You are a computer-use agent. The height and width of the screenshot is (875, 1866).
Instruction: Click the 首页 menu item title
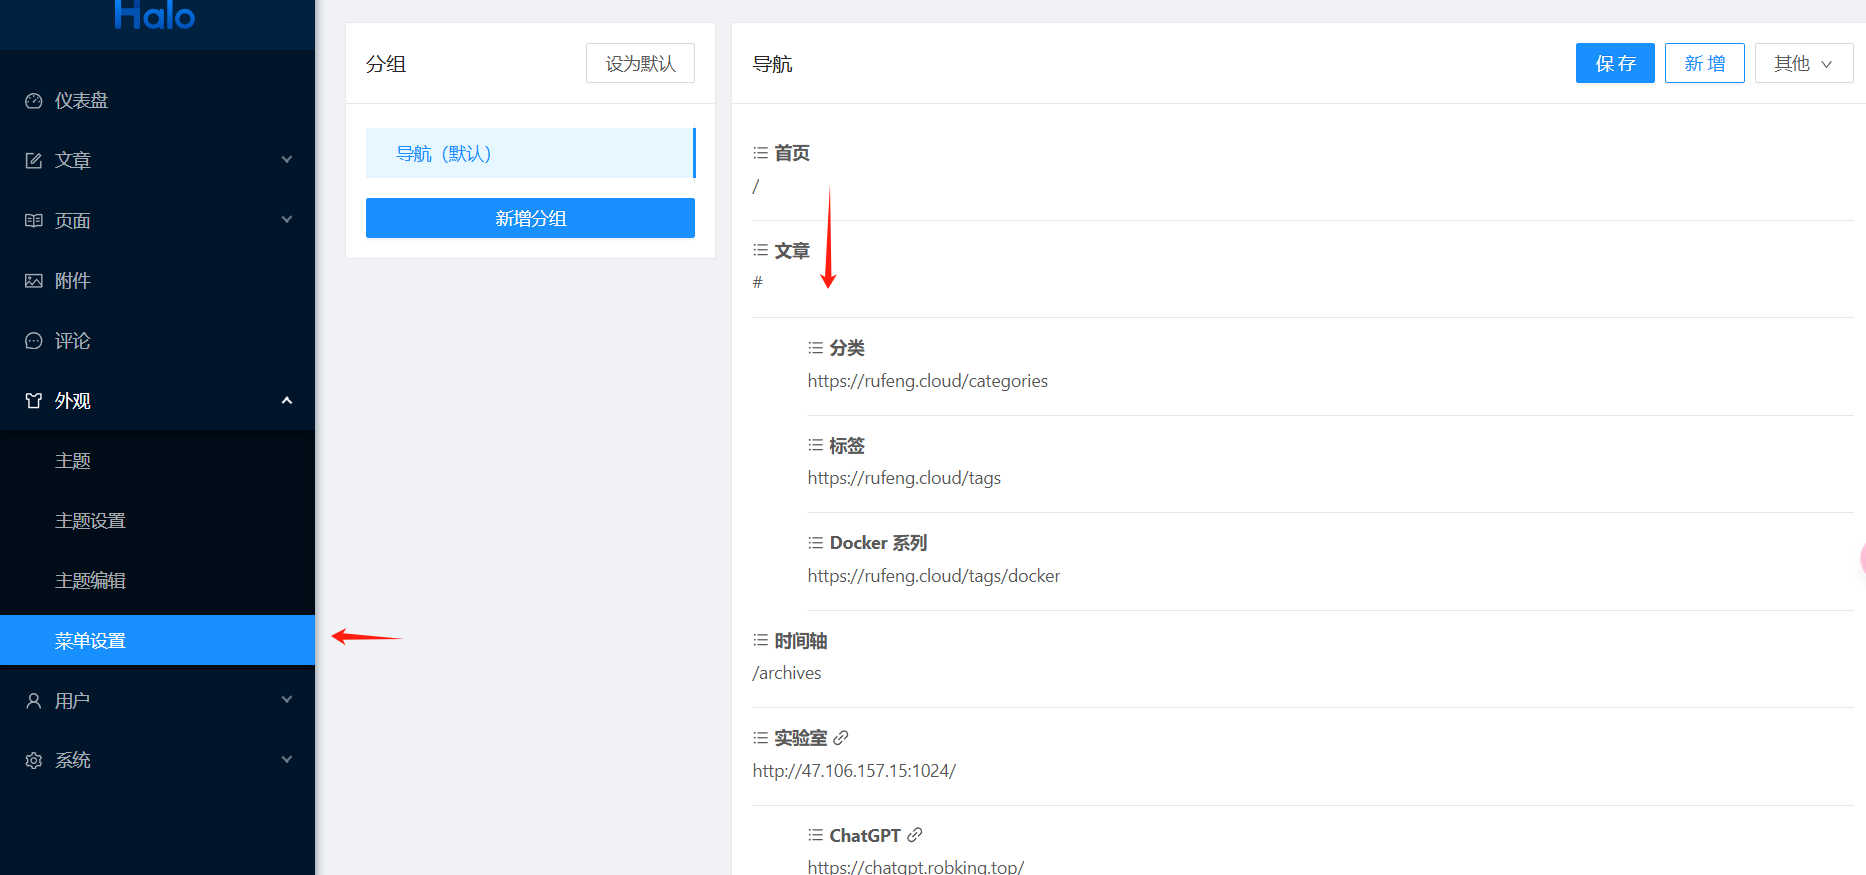792,153
